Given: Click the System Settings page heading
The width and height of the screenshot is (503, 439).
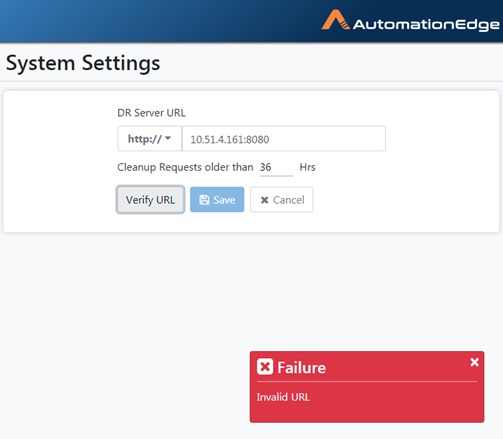Looking at the screenshot, I should click(83, 63).
